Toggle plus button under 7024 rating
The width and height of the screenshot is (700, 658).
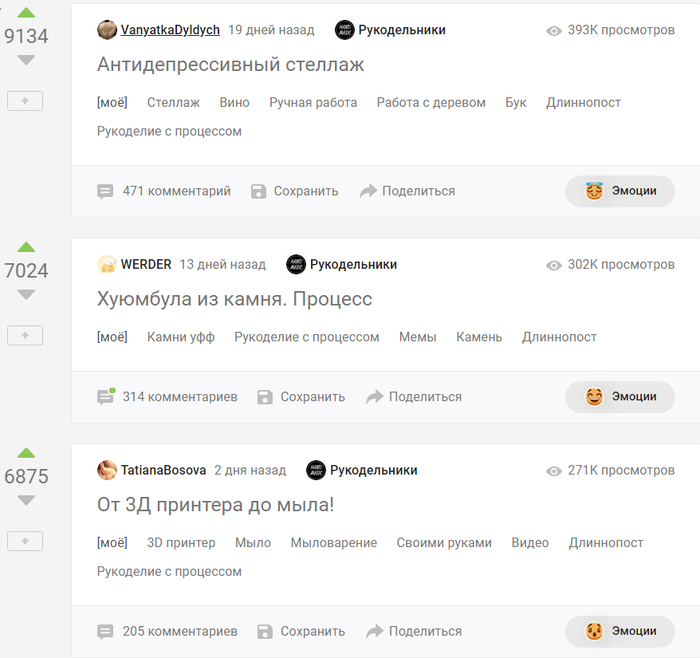(25, 335)
